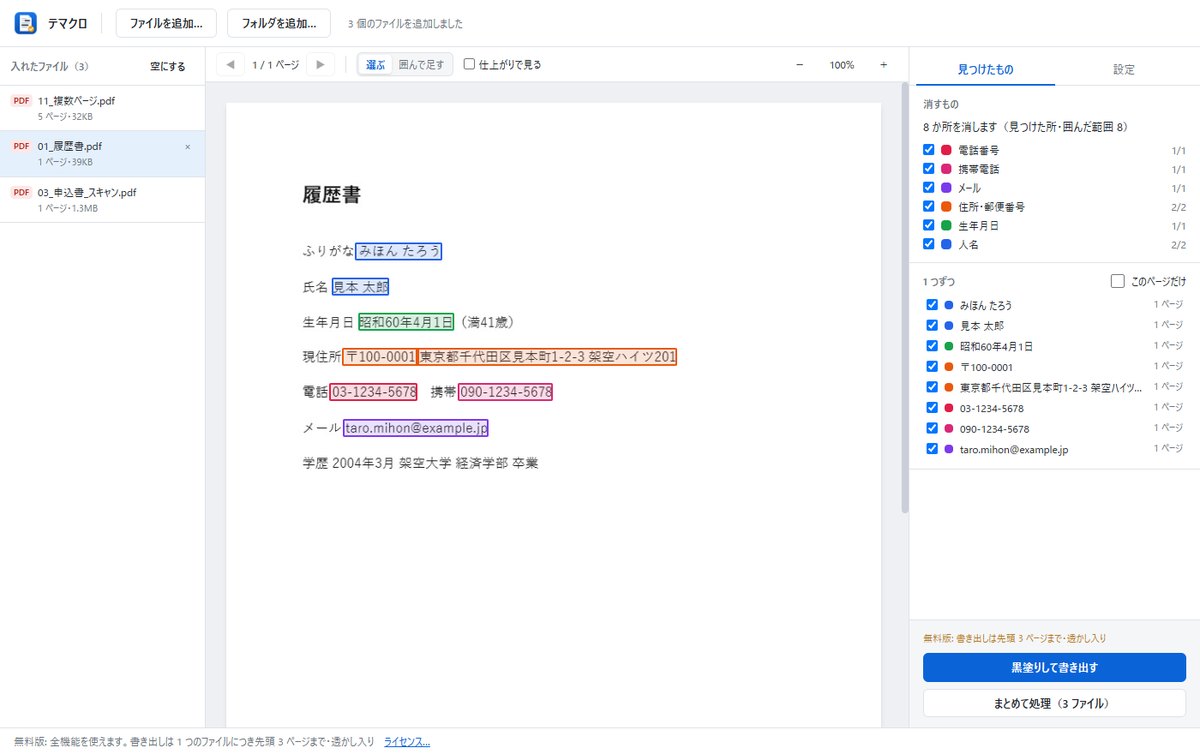Remove 01_履歴書.pdf with its × icon
Image resolution: width=1200 pixels, height=754 pixels.
click(188, 147)
